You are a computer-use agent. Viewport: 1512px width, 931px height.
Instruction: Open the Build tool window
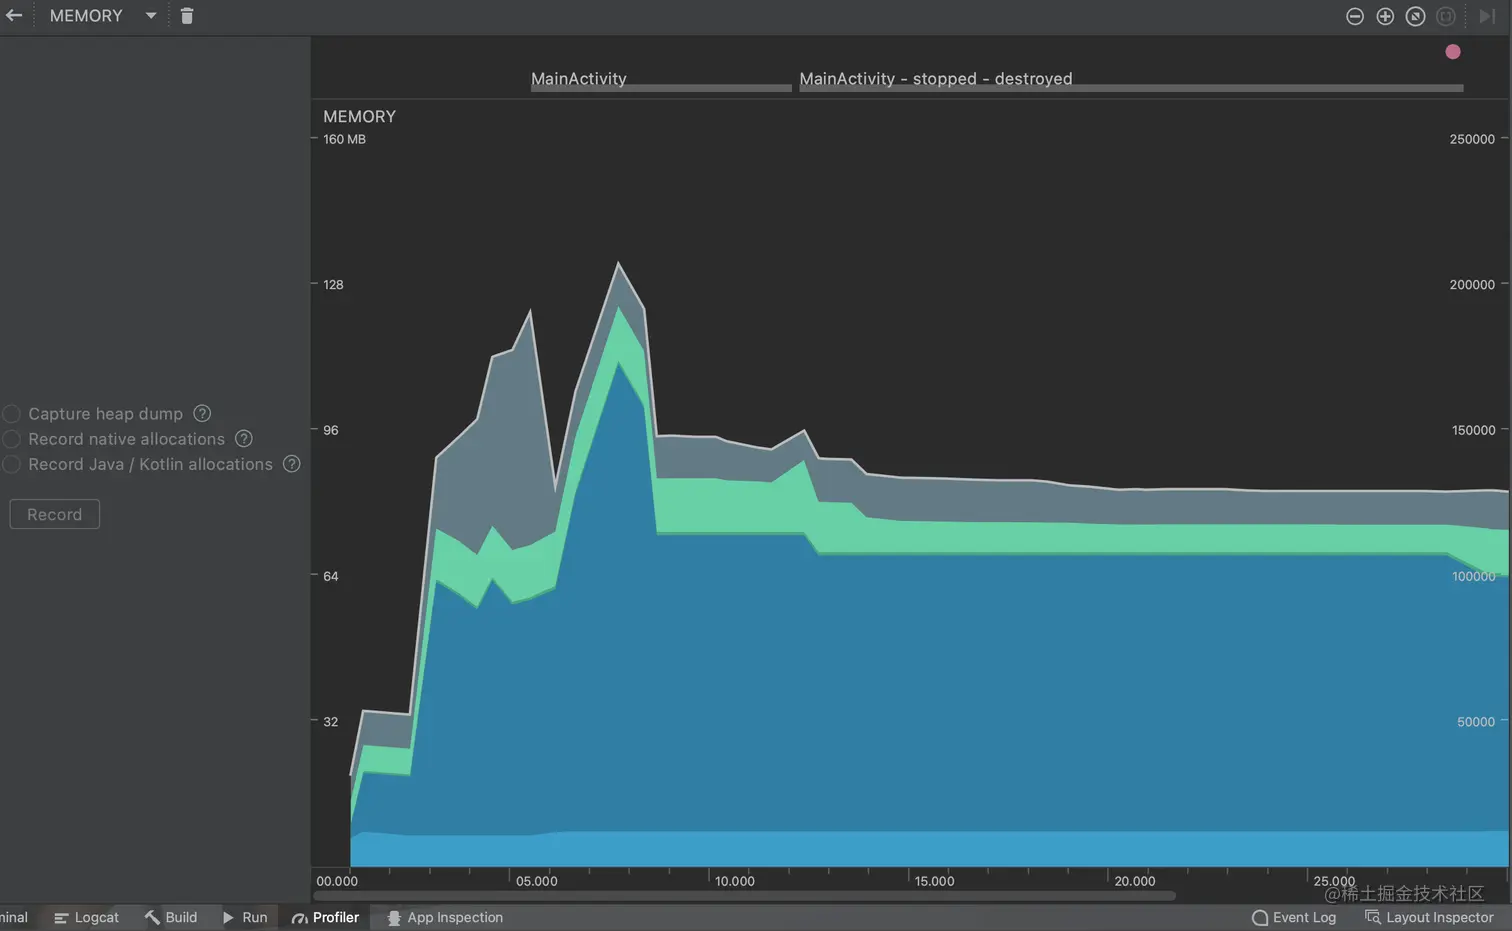(x=171, y=918)
